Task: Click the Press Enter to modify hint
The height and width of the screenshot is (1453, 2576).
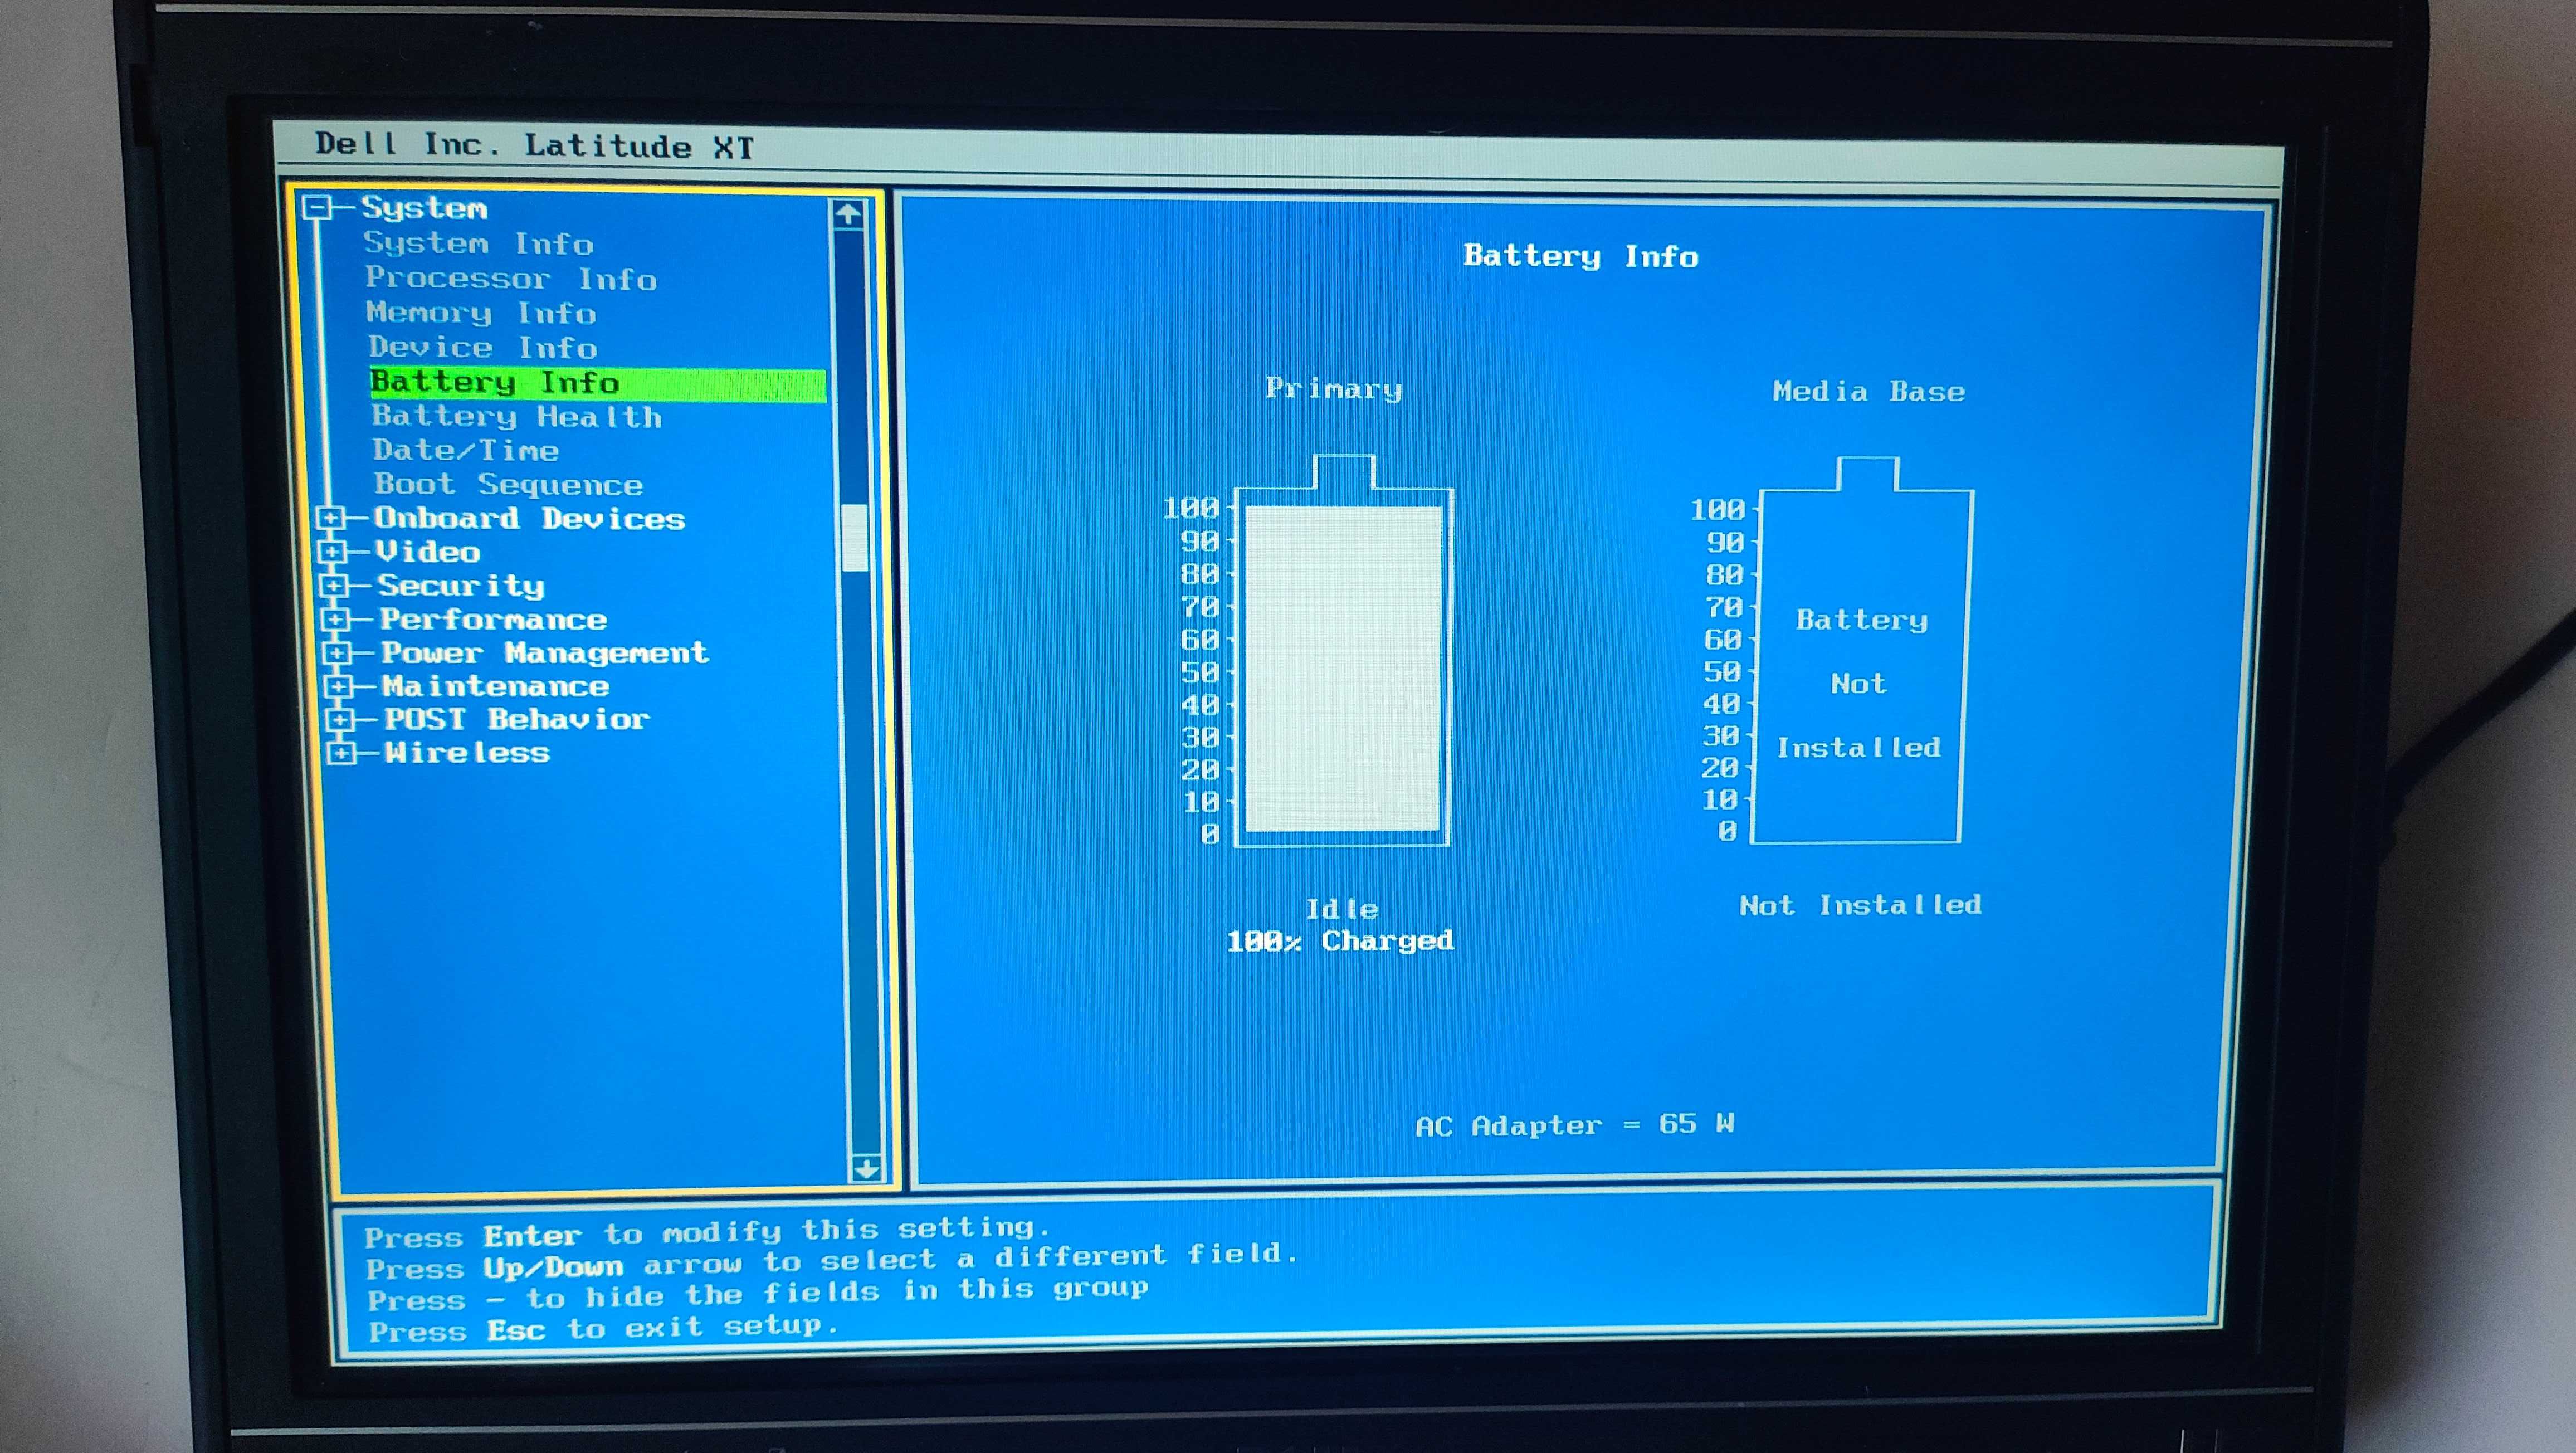Action: click(707, 1232)
